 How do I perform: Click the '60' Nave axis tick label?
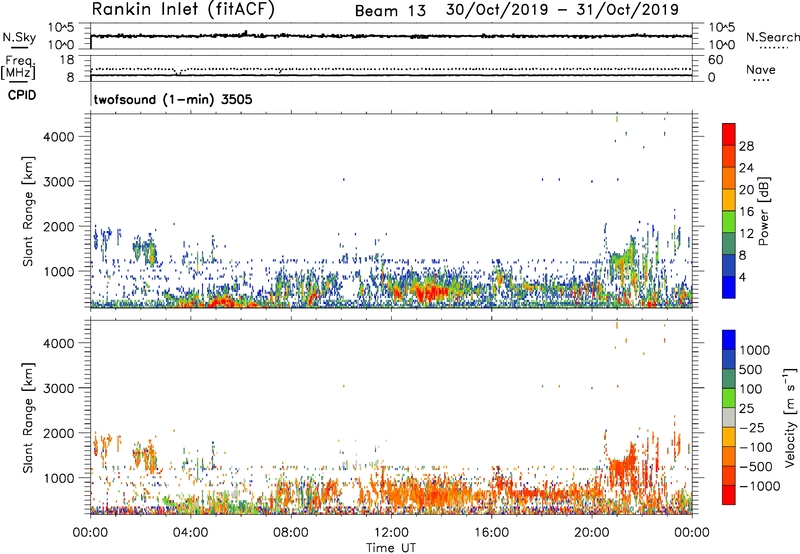pyautogui.click(x=715, y=60)
